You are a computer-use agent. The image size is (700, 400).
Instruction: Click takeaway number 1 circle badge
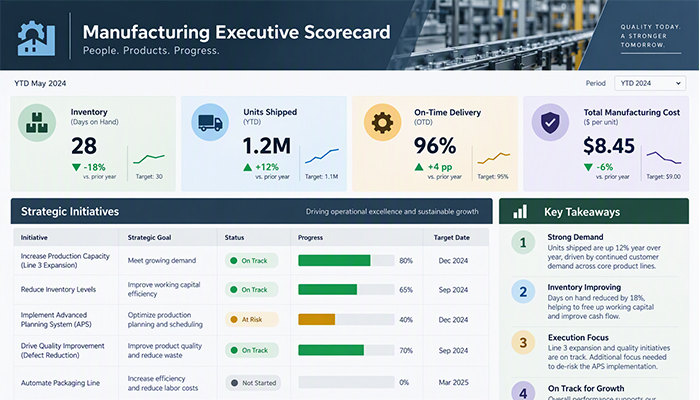pyautogui.click(x=523, y=242)
